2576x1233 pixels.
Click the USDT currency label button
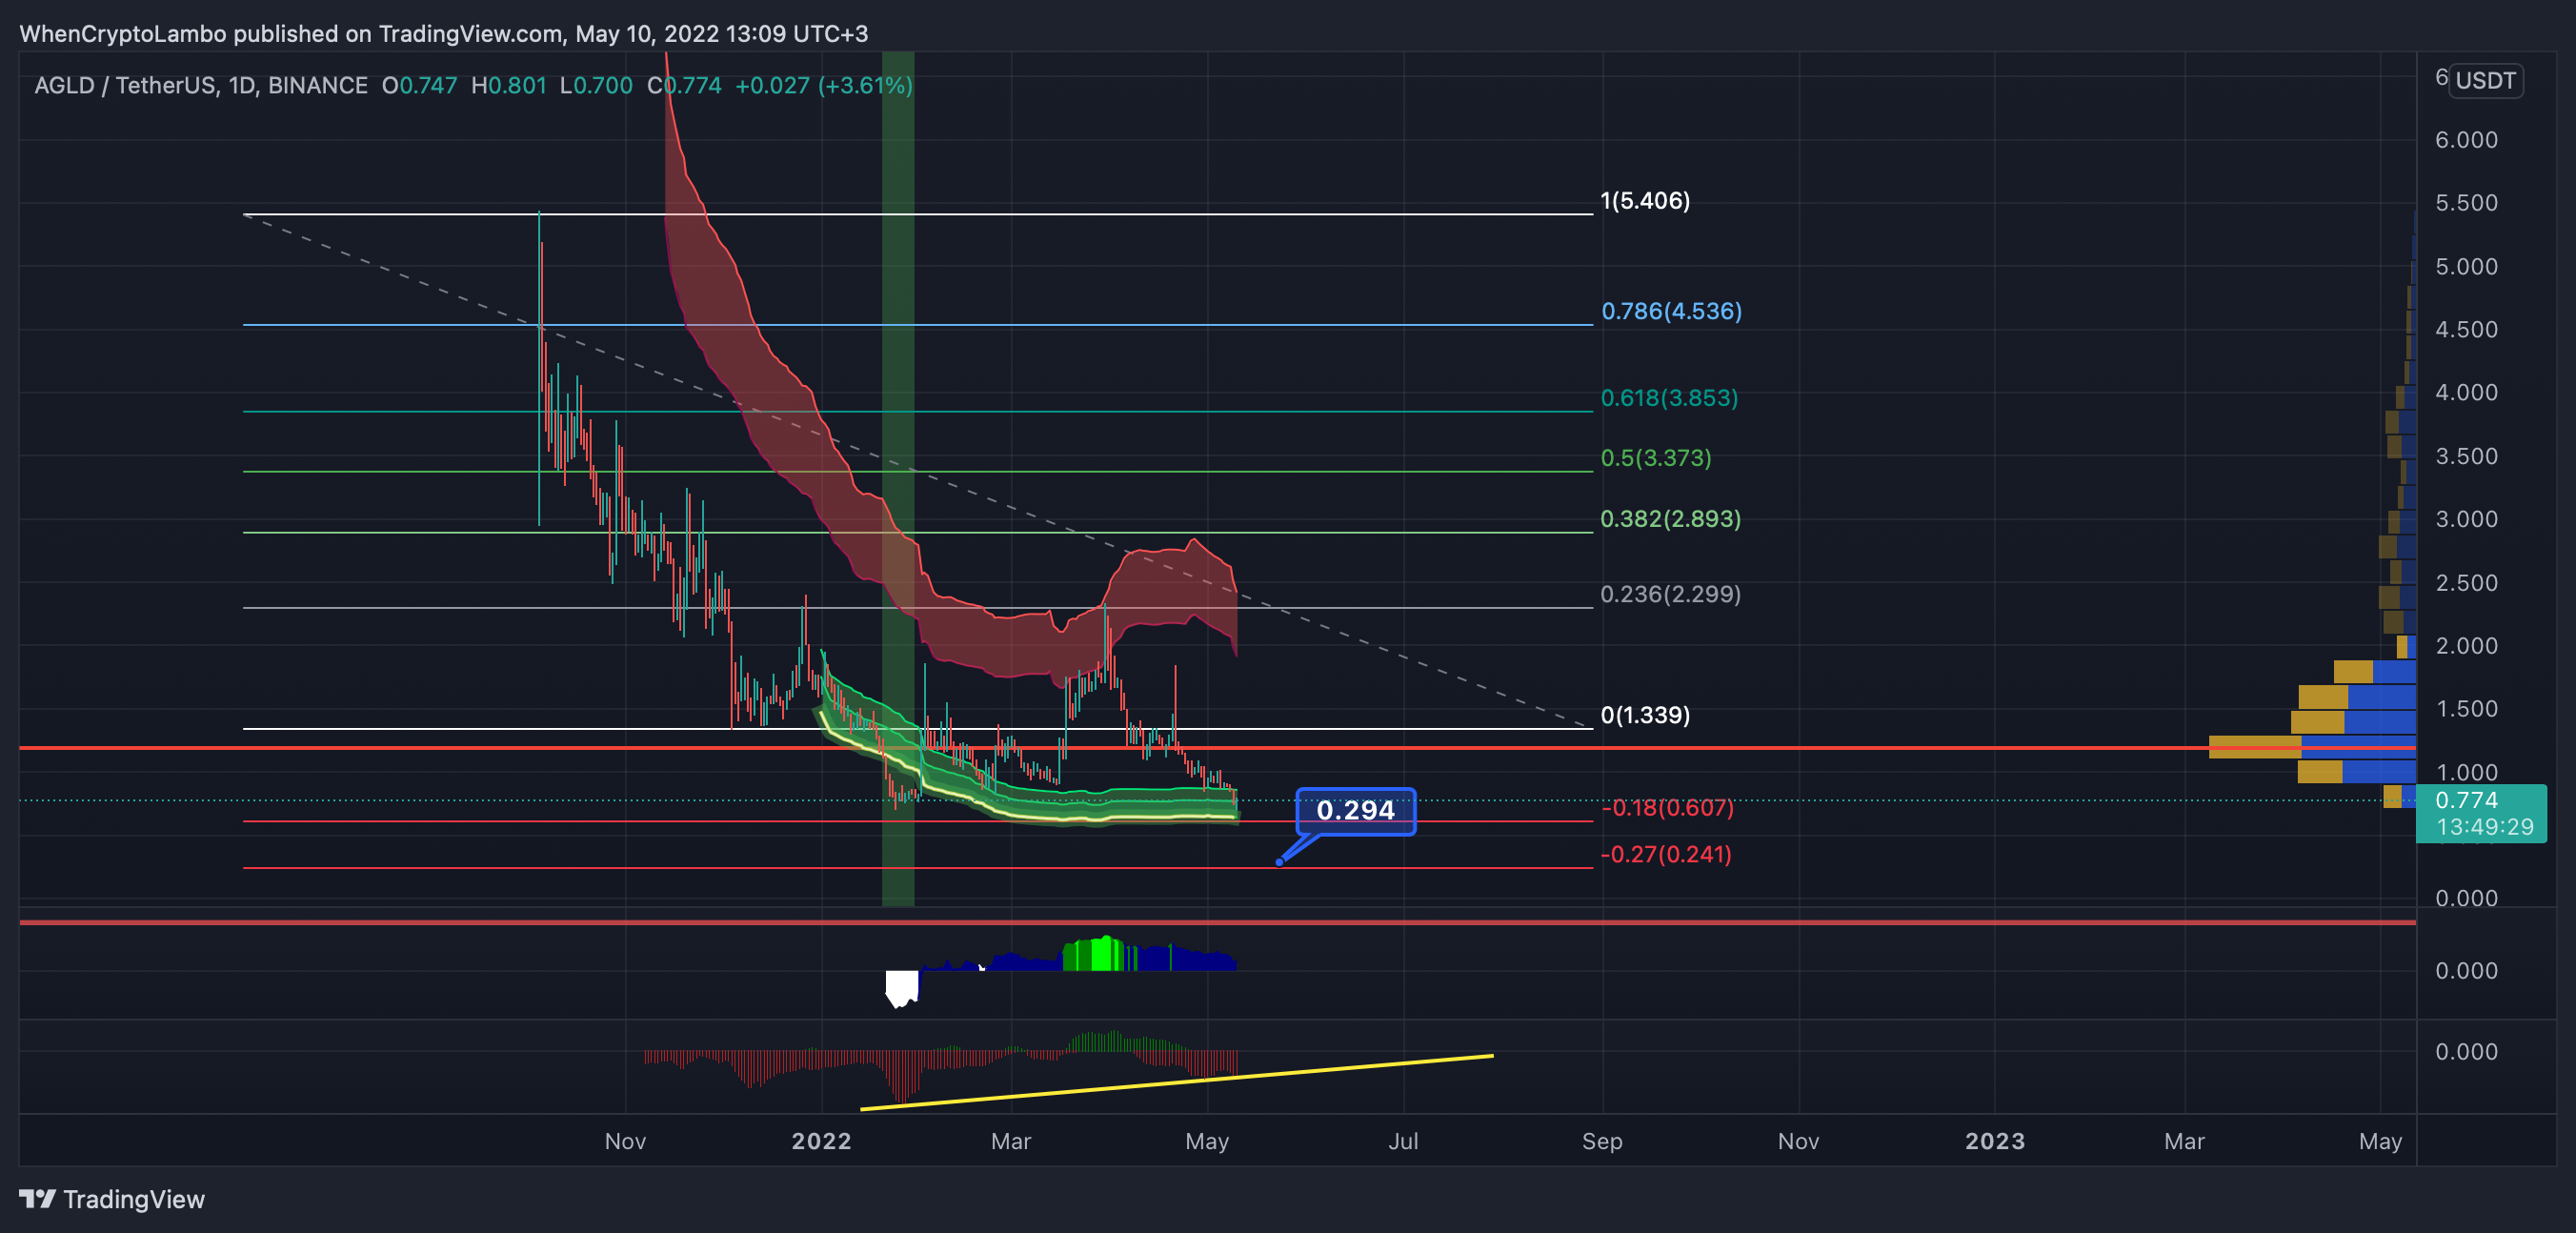pos(2485,80)
